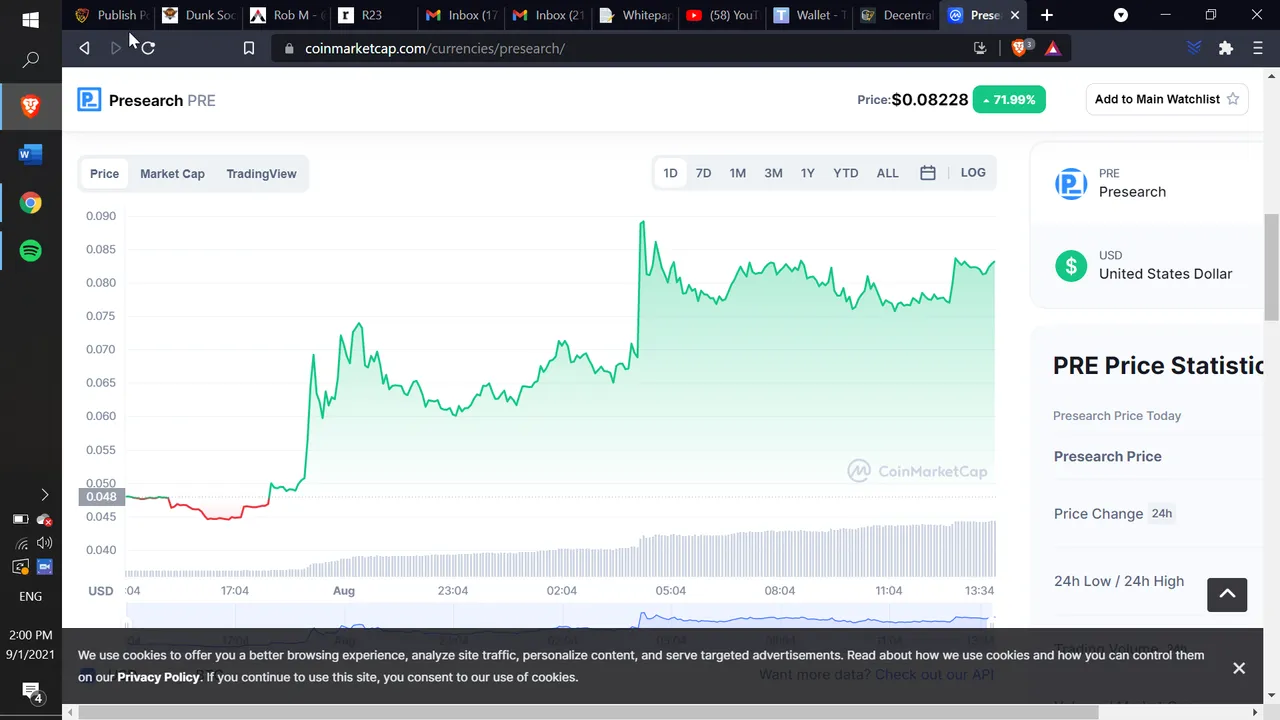
Task: Switch to the Decentraland browser tab
Action: [897, 15]
